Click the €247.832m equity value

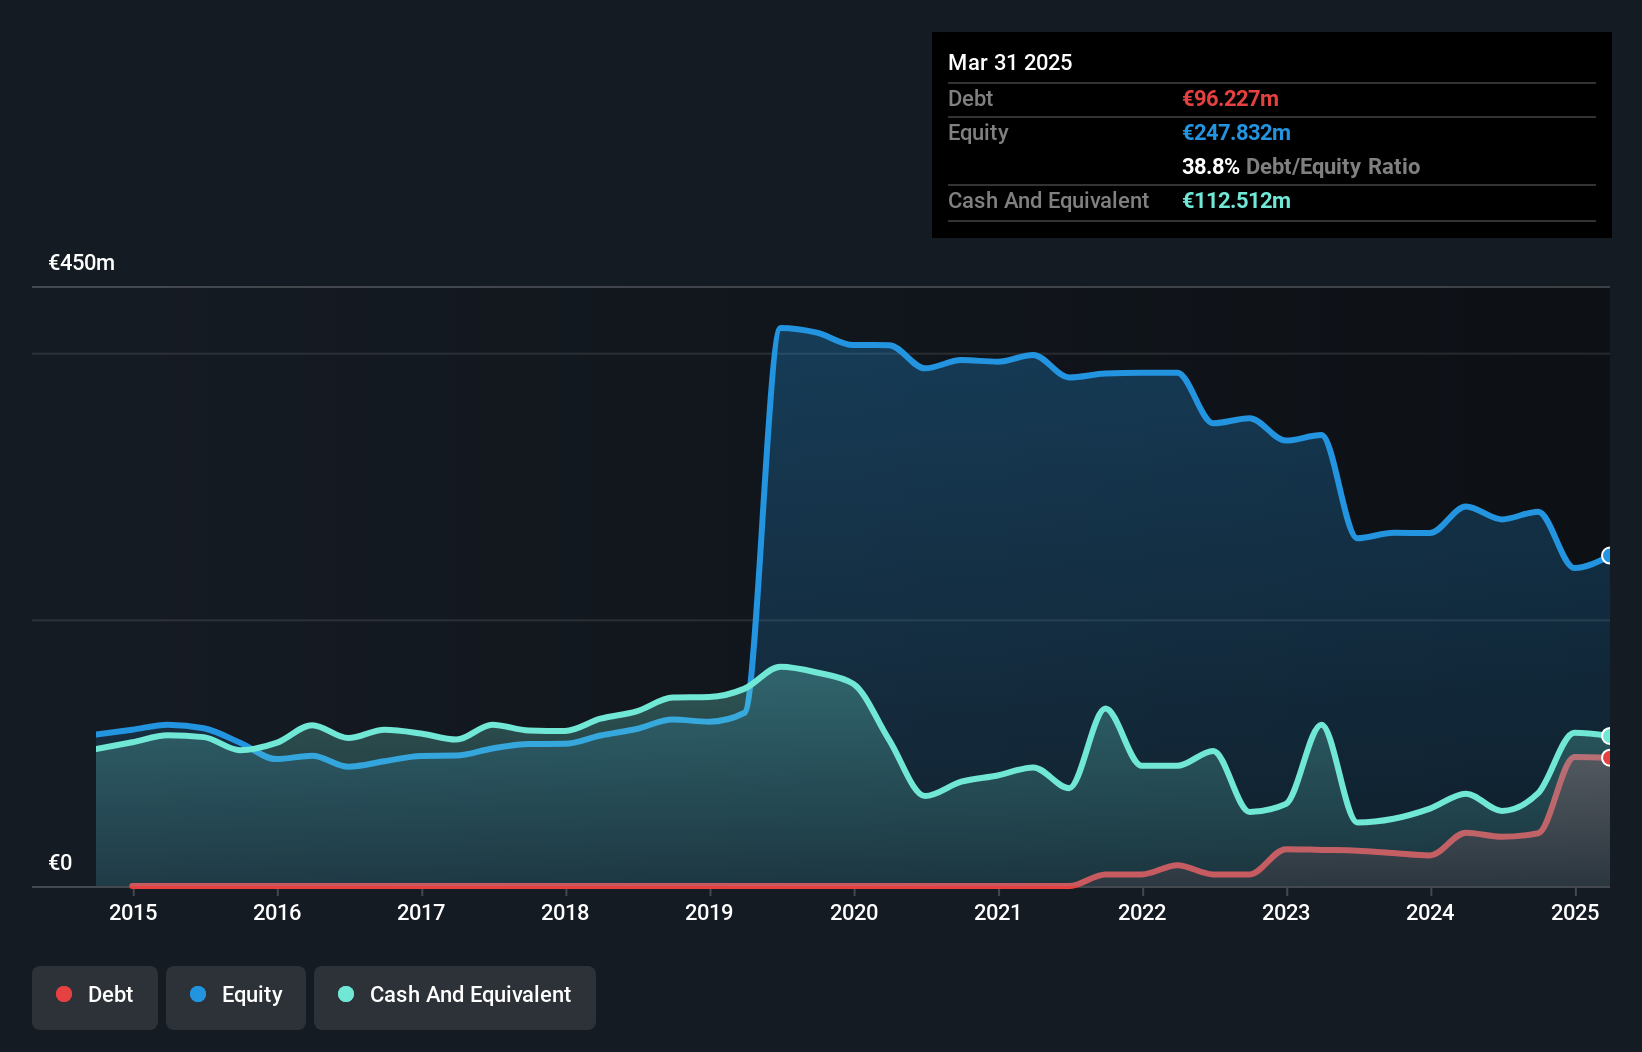tap(1236, 132)
